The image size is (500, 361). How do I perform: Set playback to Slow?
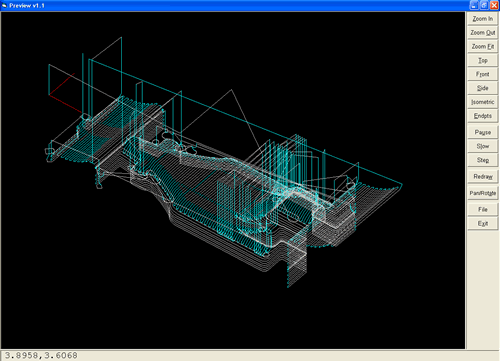pyautogui.click(x=482, y=146)
